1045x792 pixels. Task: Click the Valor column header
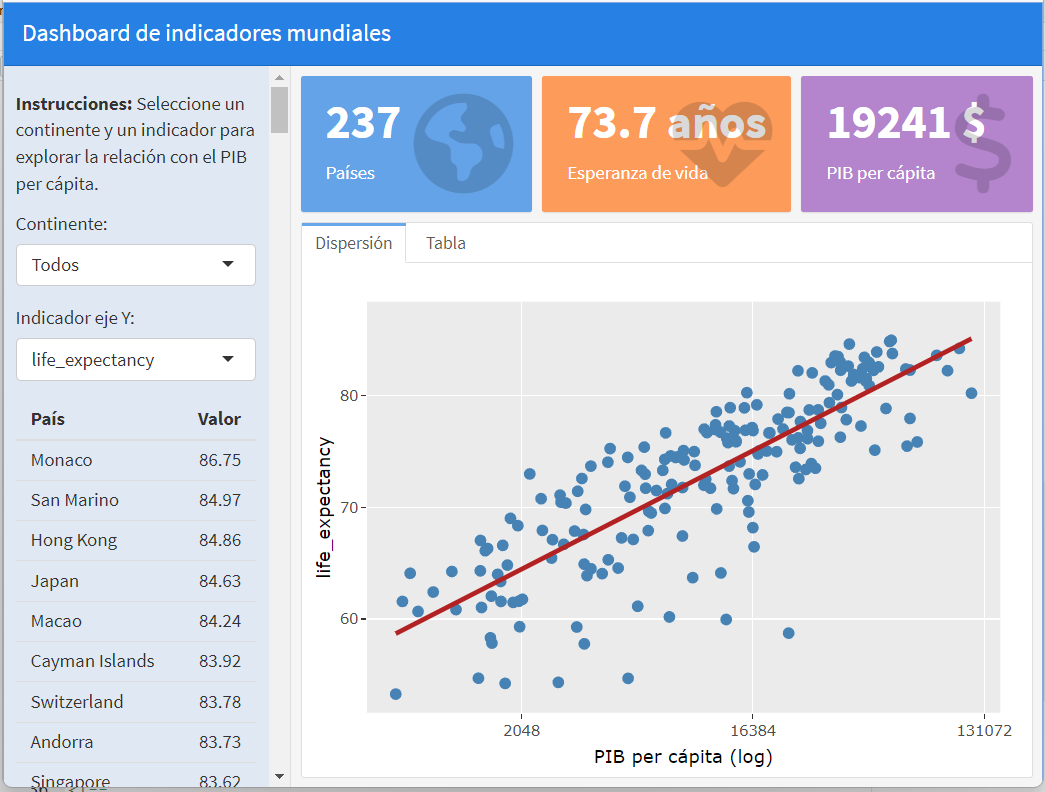pyautogui.click(x=219, y=419)
